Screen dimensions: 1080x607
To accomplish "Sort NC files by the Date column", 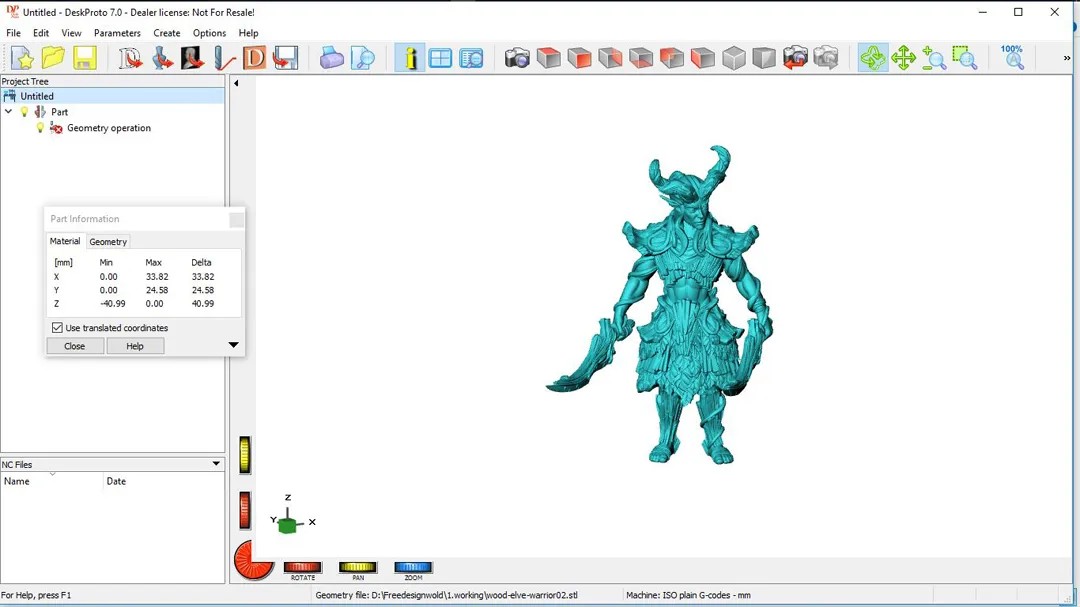I will coord(164,481).
